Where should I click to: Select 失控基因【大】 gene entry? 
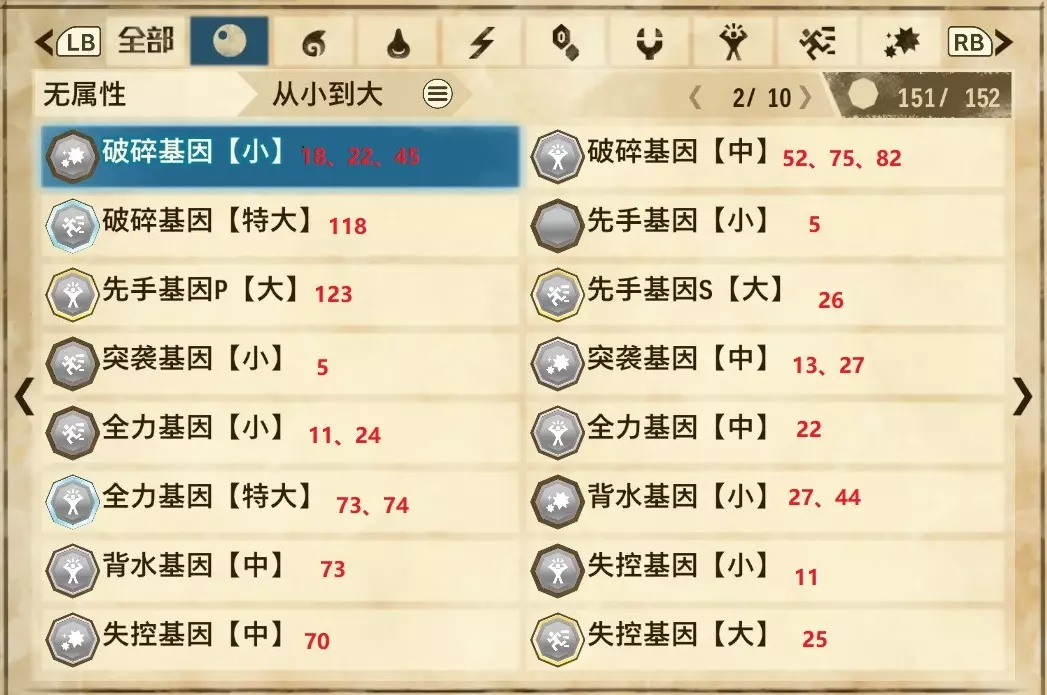coord(766,638)
